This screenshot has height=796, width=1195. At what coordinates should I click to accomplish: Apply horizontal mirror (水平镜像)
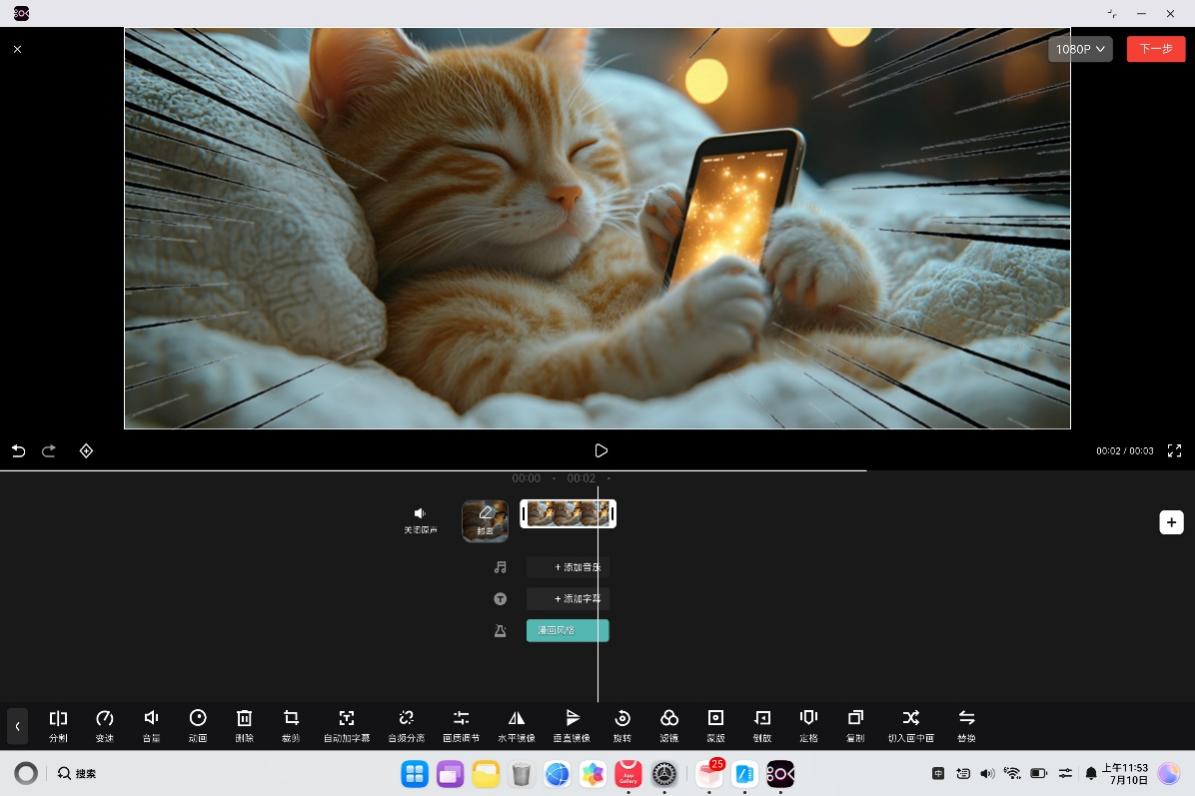(x=516, y=725)
